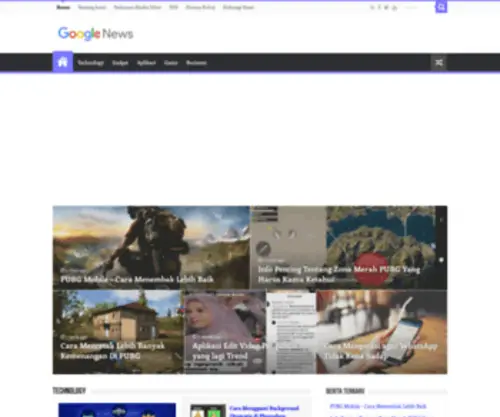Open Cara Meraih Lebih Banyak Kemenangan slide

click(x=118, y=332)
